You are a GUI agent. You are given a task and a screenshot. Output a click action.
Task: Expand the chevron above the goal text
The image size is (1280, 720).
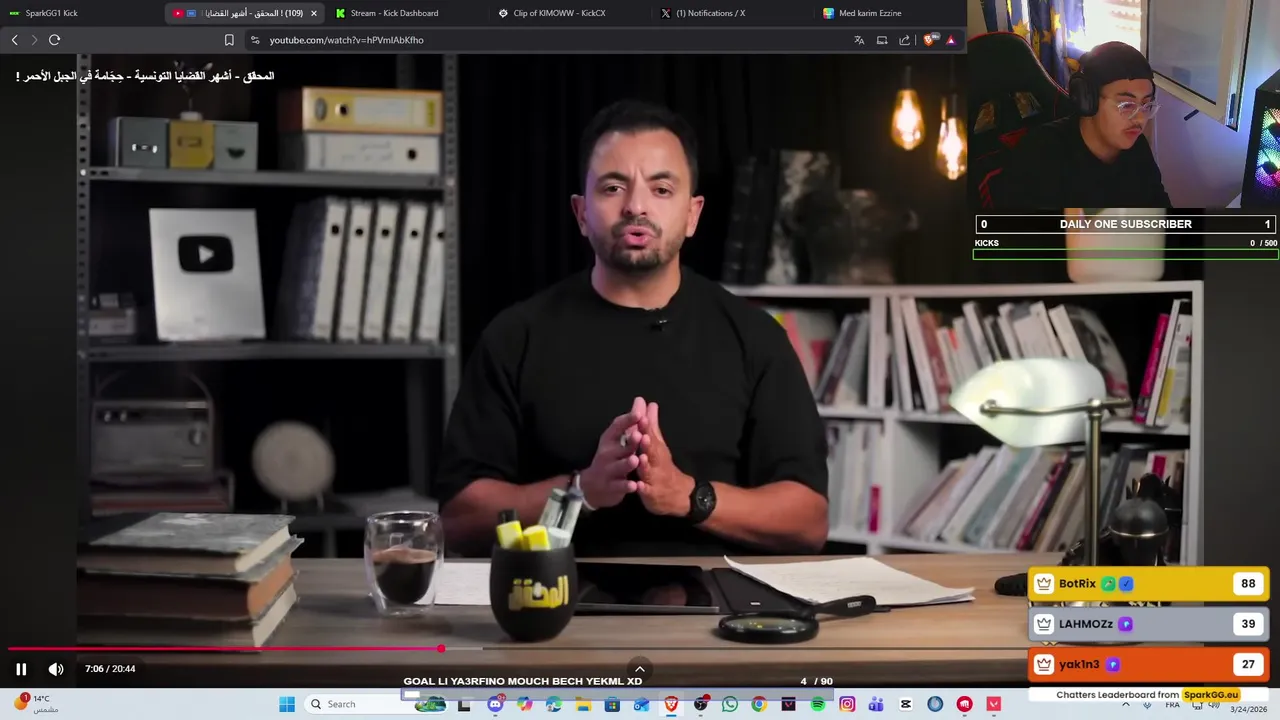click(640, 669)
